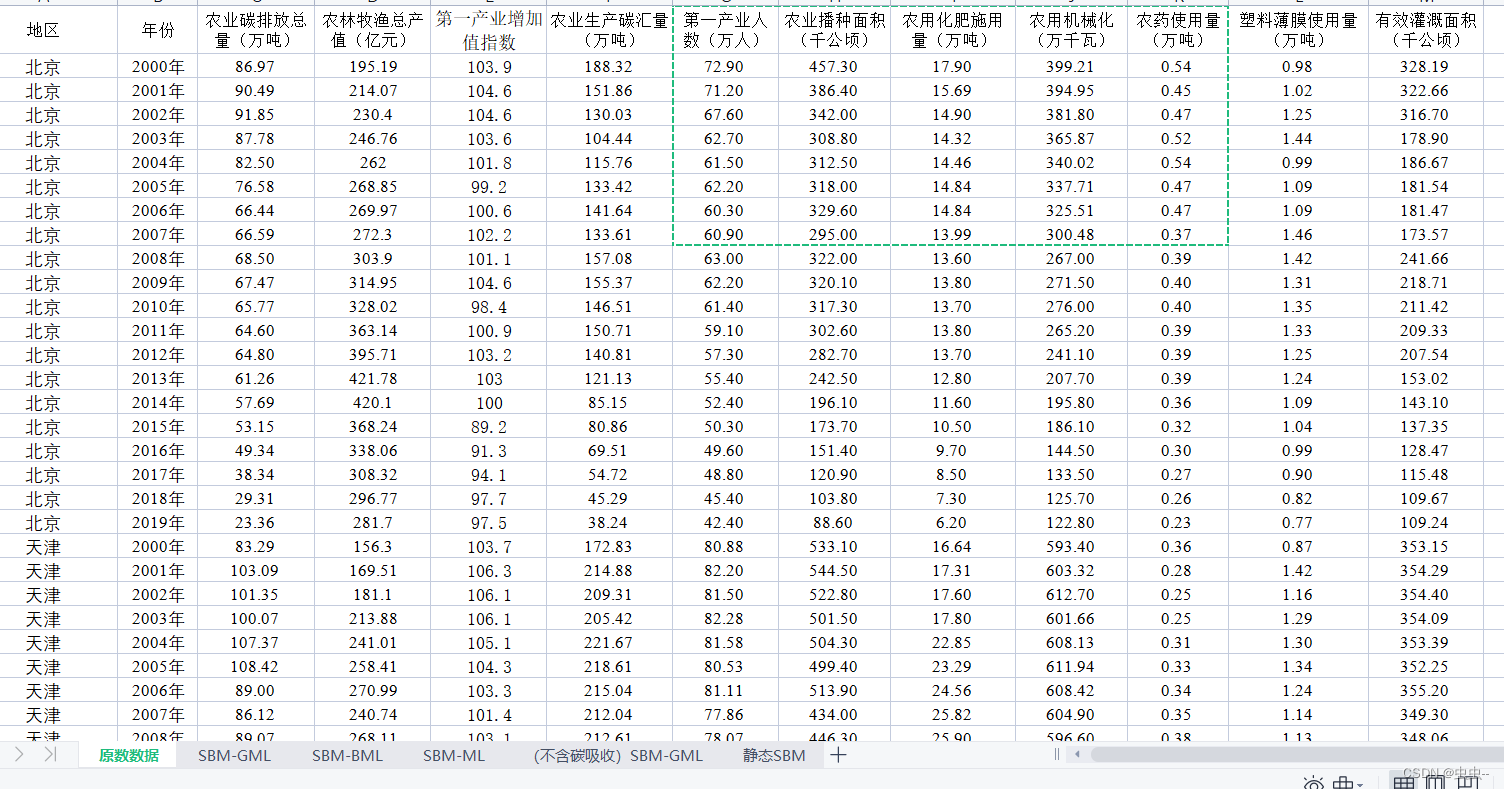Add a new sheet with plus icon
Viewport: 1504px width, 789px height.
tap(838, 755)
